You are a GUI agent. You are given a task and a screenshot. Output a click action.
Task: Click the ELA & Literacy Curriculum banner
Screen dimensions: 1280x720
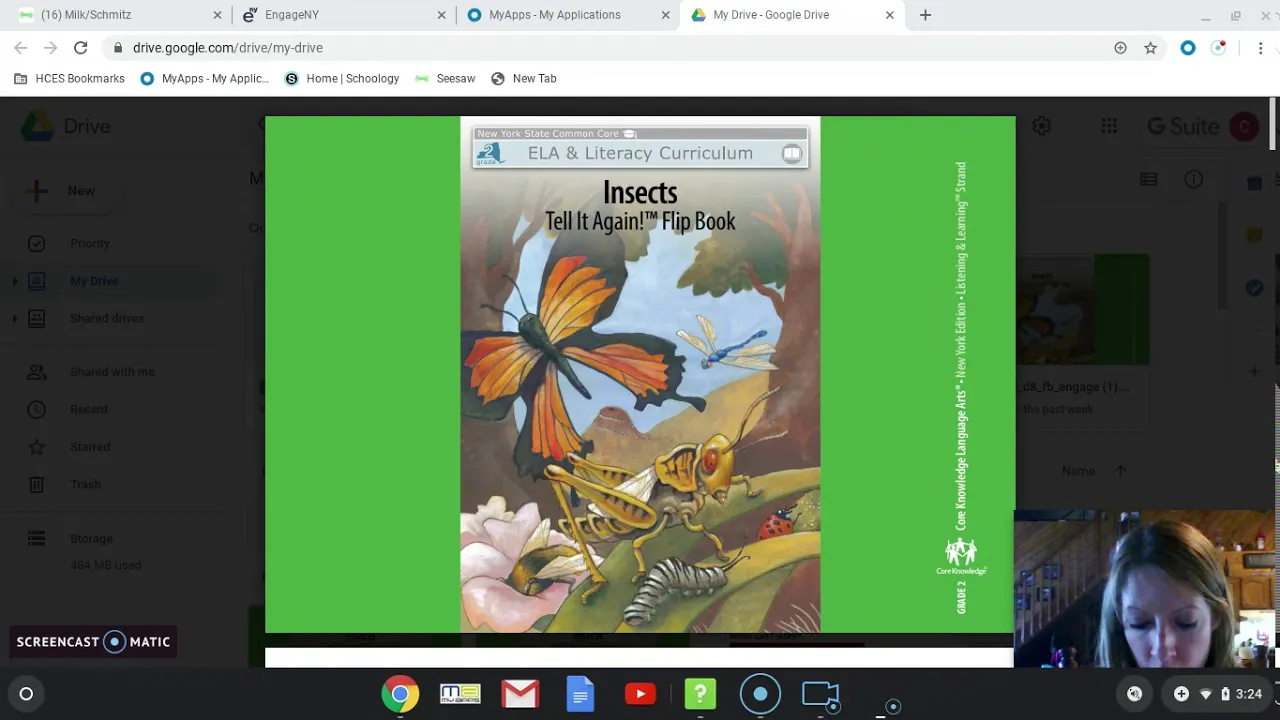[640, 149]
